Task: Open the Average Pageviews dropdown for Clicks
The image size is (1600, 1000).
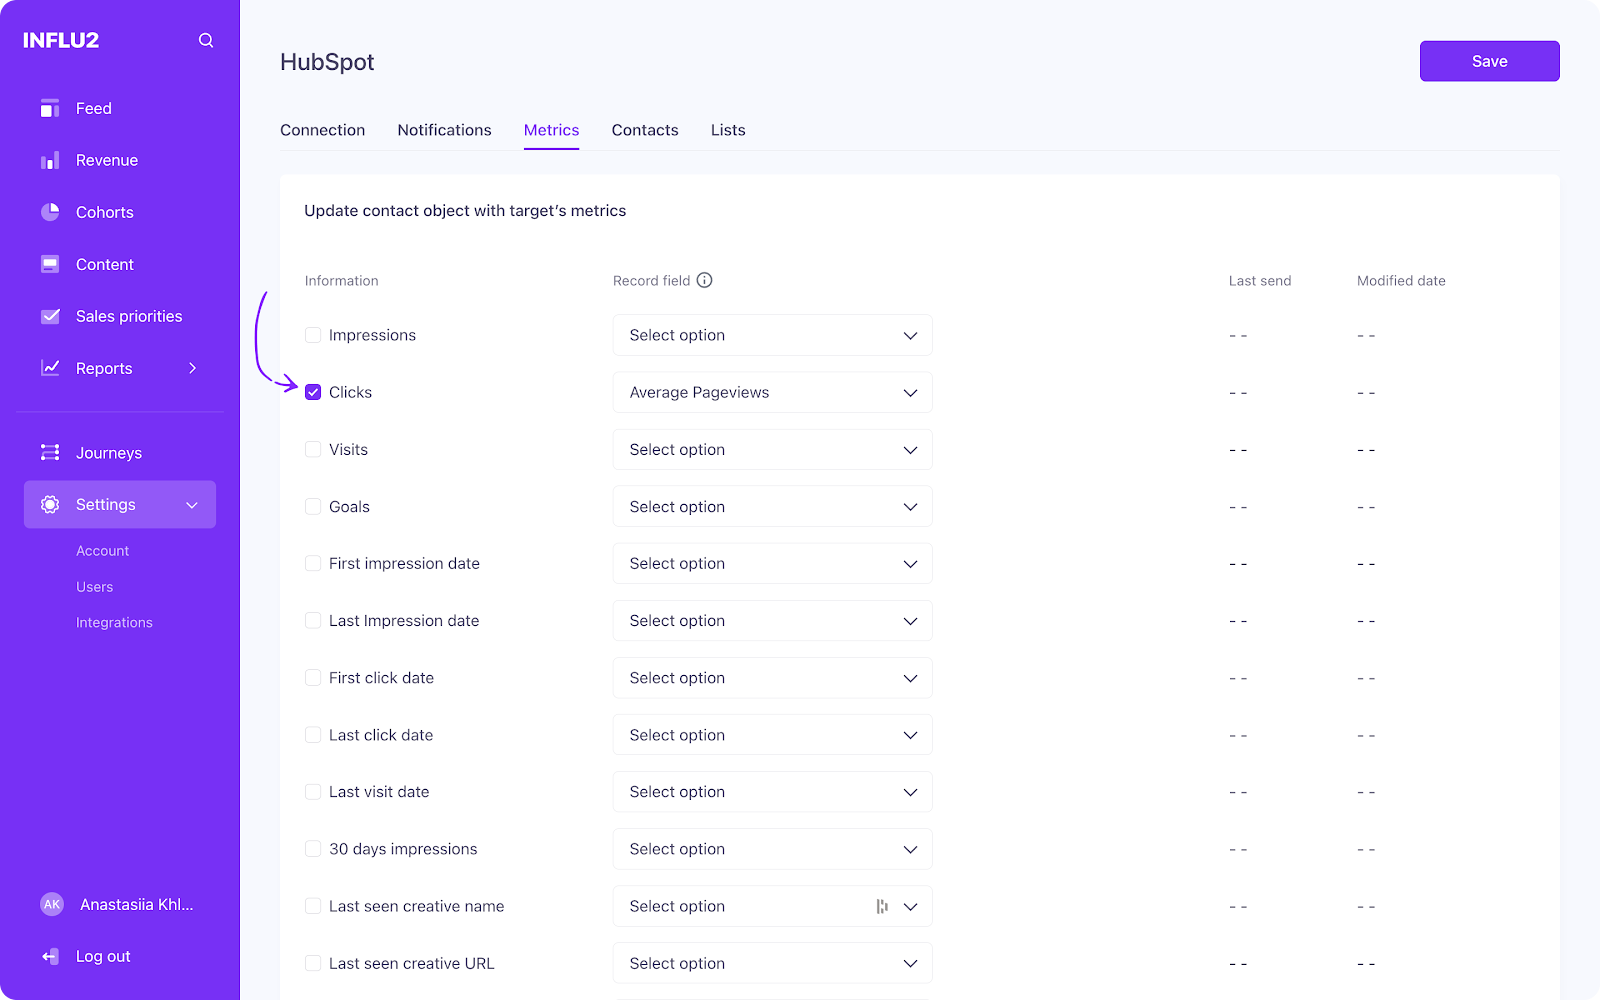Action: [773, 392]
